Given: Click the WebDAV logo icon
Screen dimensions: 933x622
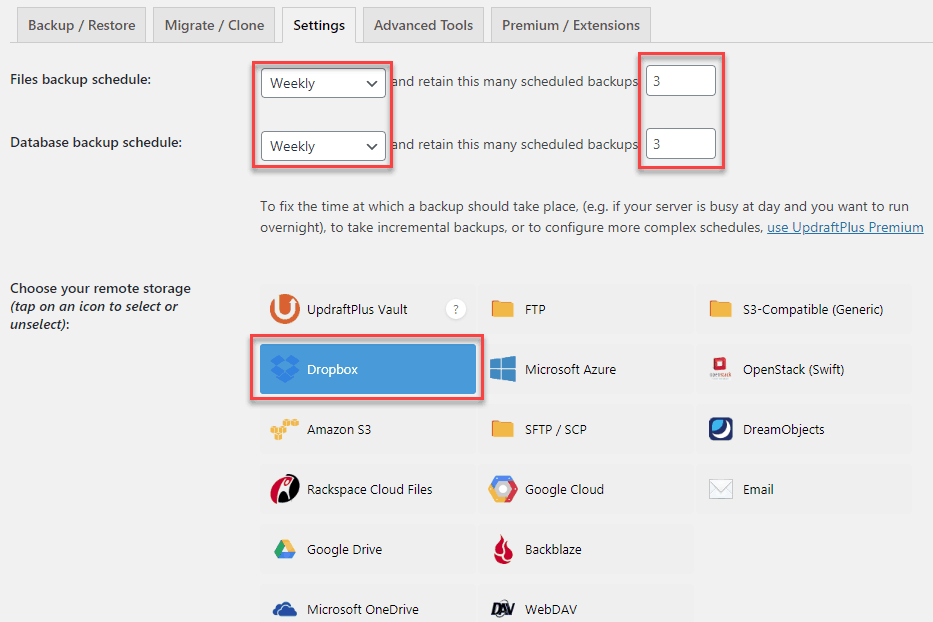Looking at the screenshot, I should (x=503, y=608).
